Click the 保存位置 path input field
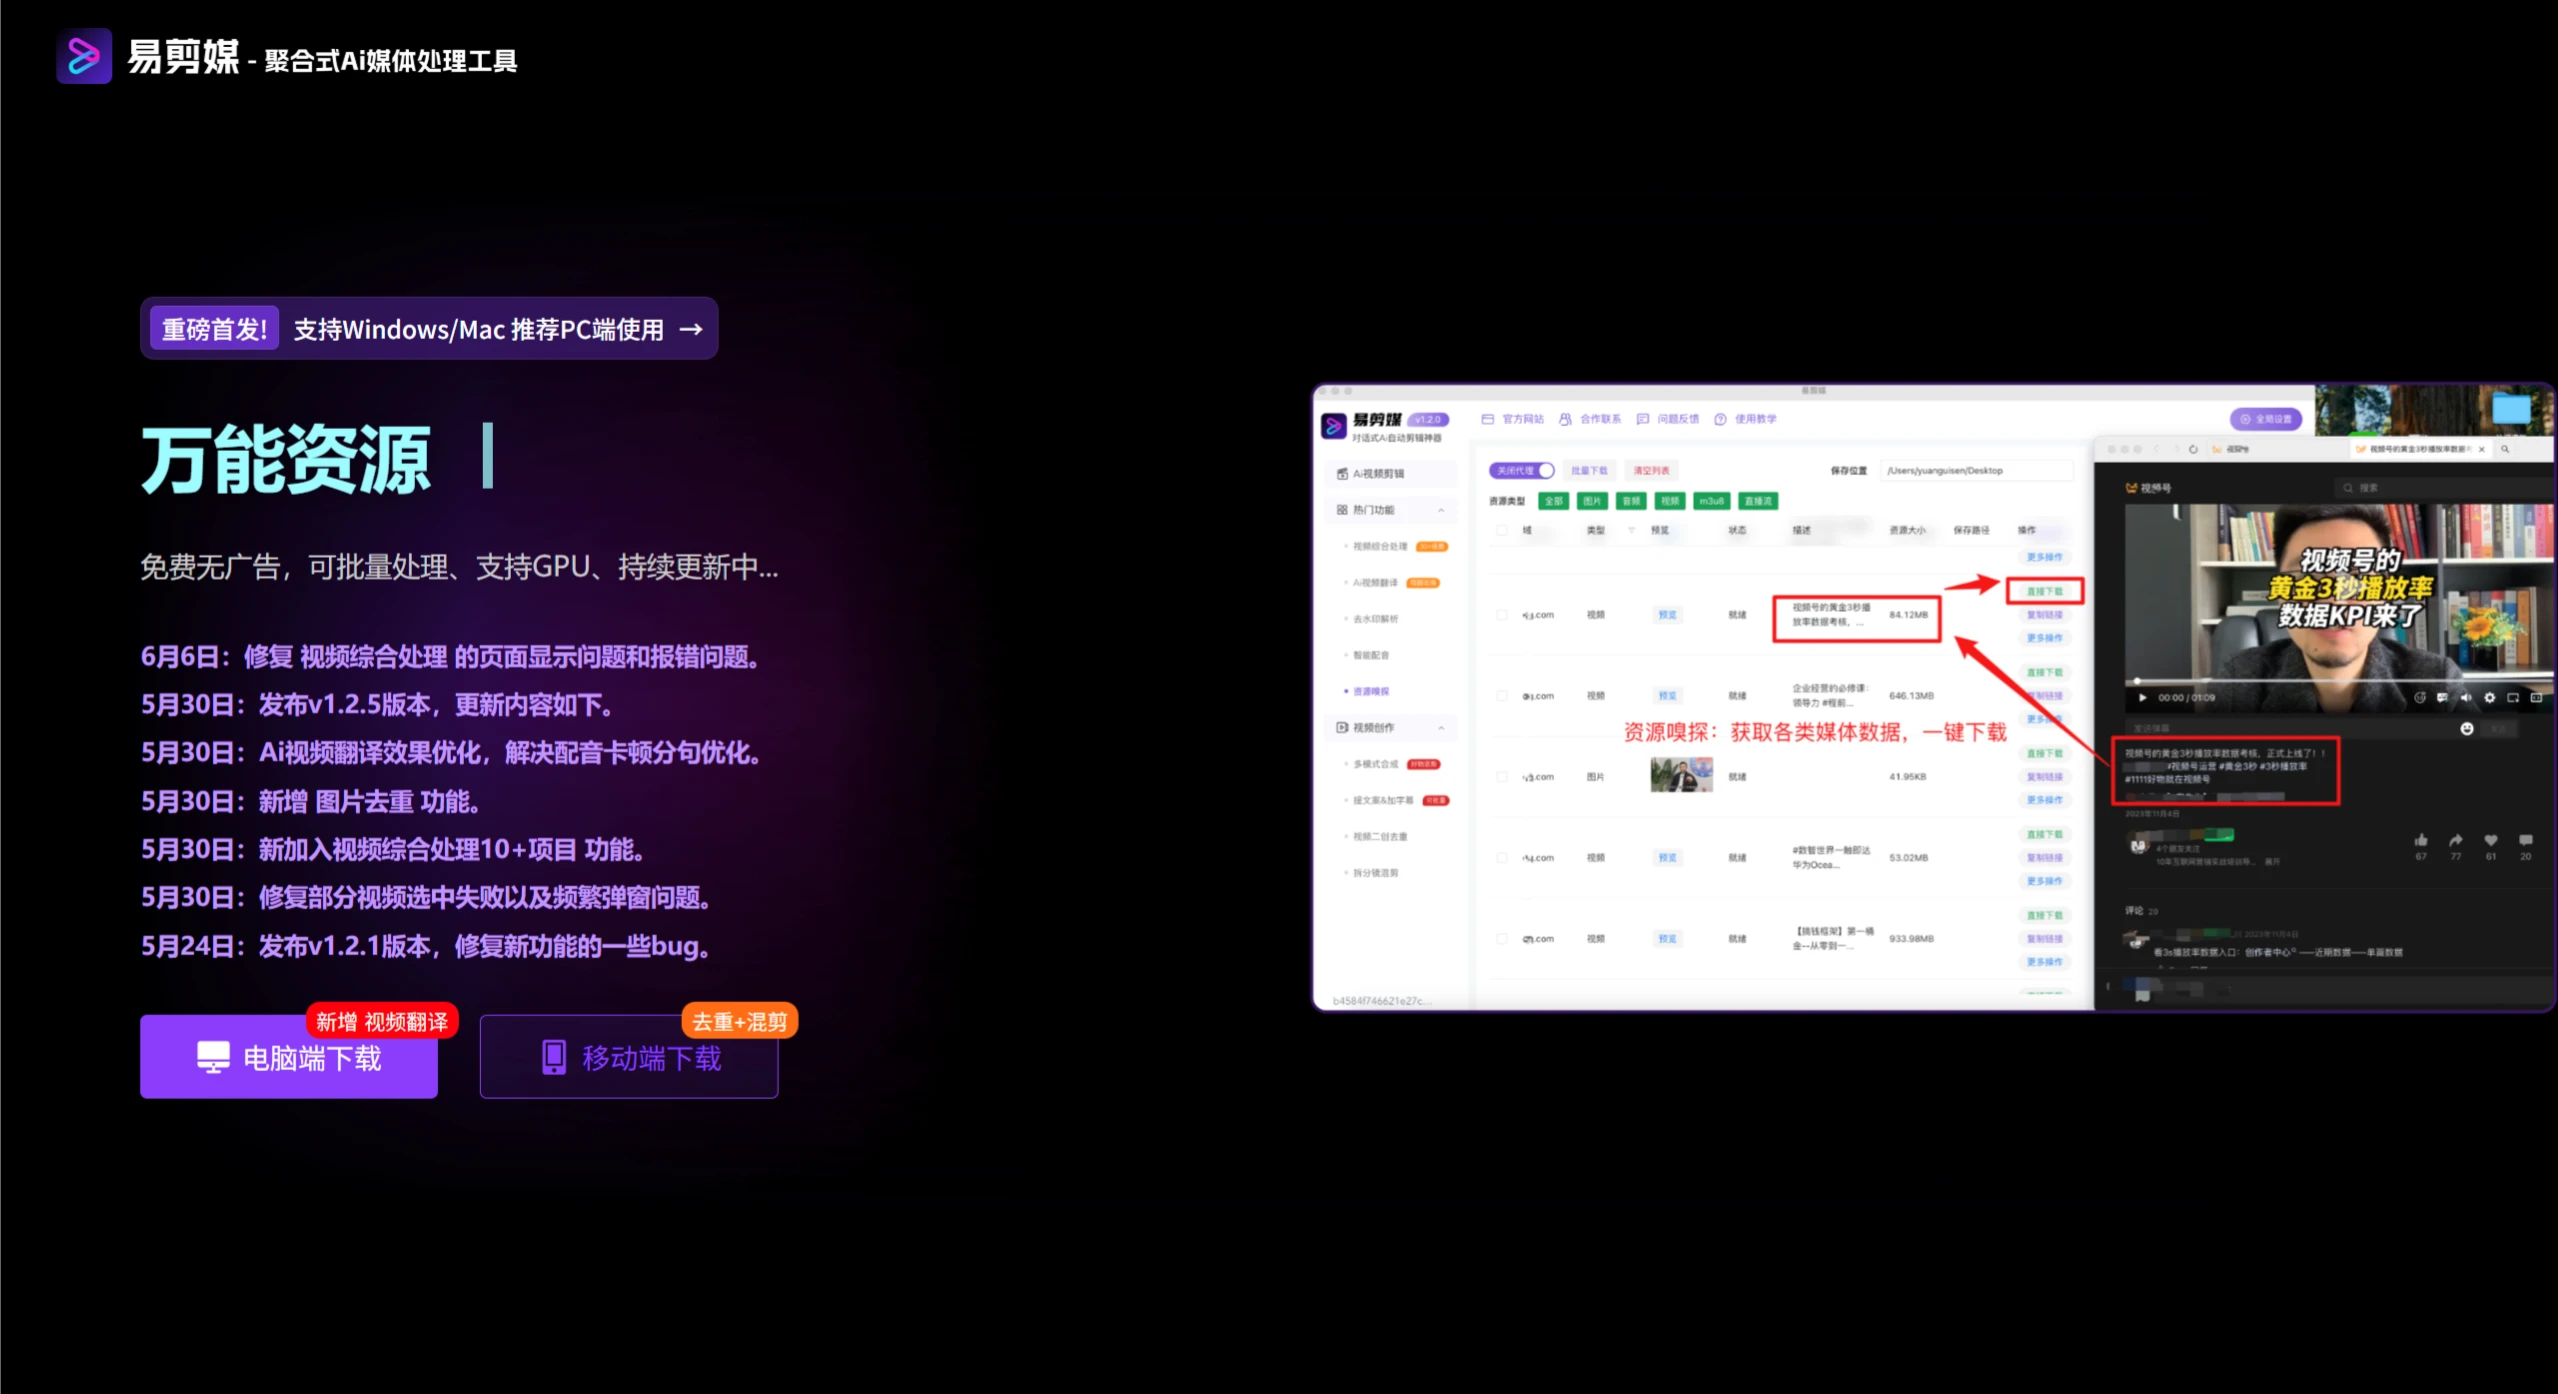 coord(1977,470)
